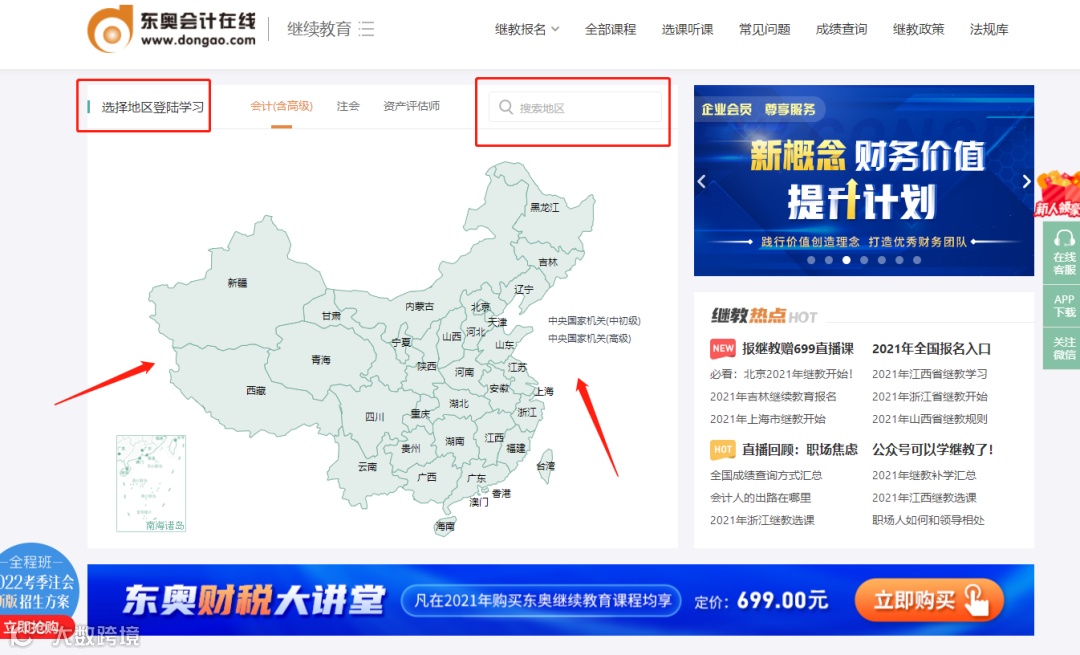
Task: Focus the 搜索地区 search field
Action: point(575,107)
